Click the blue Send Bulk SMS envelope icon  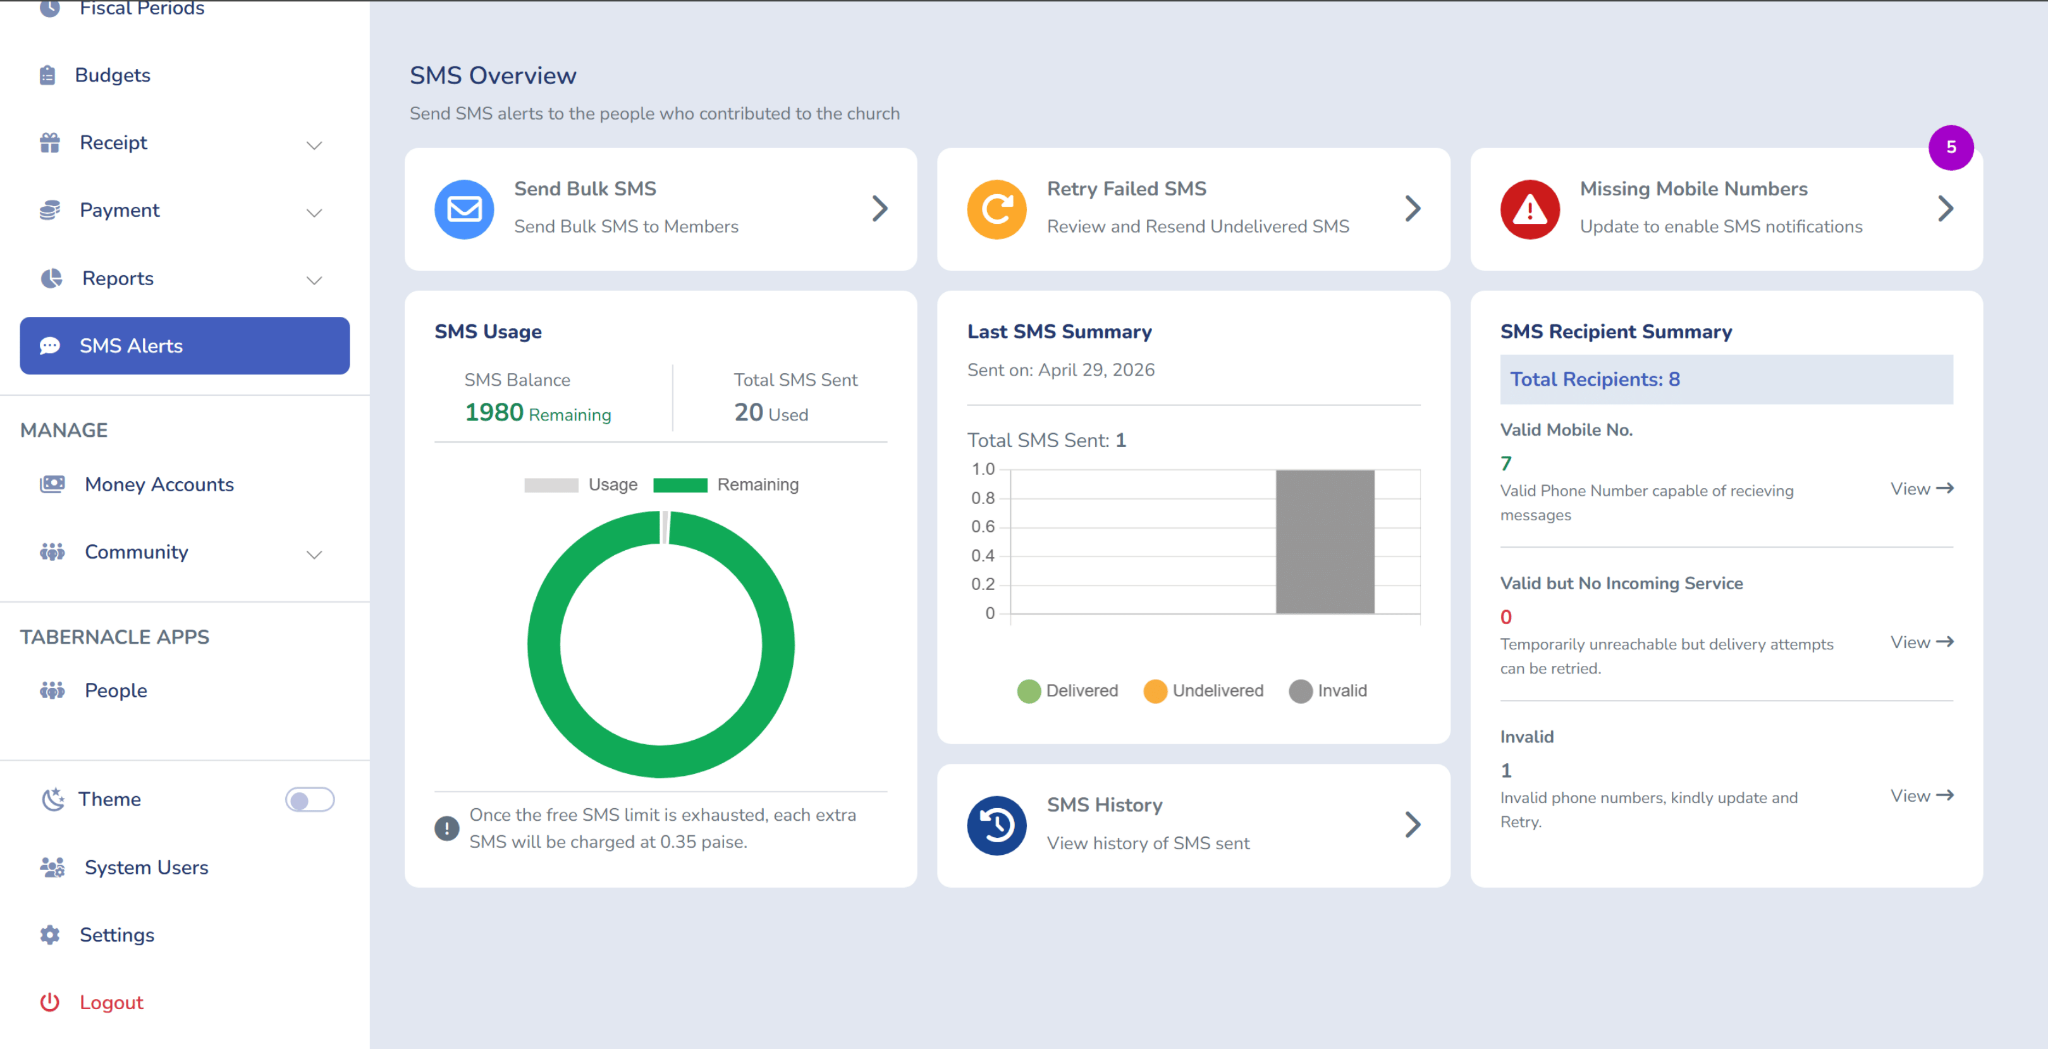coord(464,209)
